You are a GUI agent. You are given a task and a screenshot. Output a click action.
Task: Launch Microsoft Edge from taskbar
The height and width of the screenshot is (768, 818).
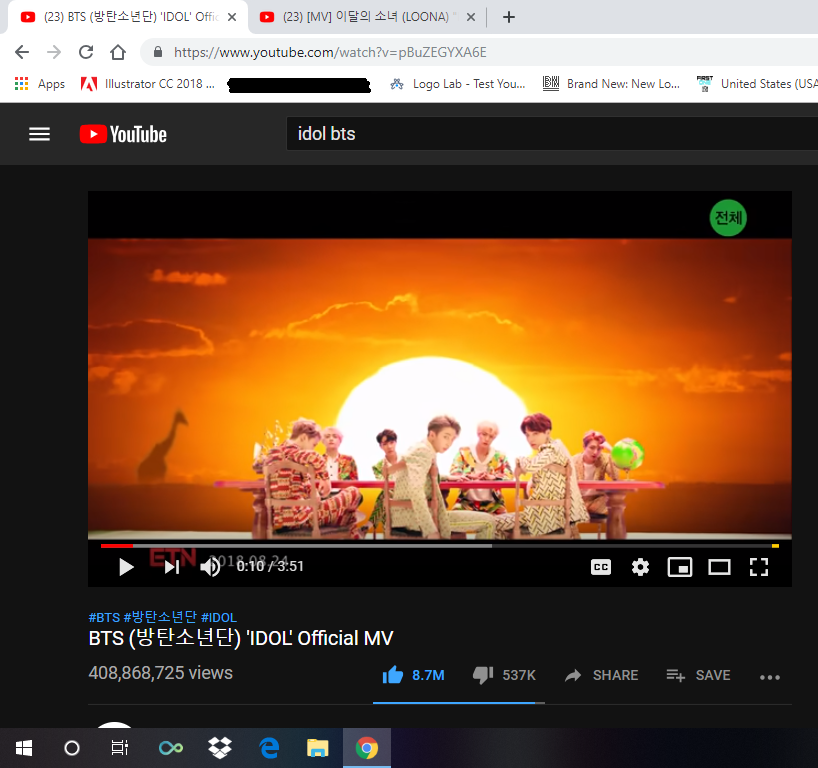[269, 748]
